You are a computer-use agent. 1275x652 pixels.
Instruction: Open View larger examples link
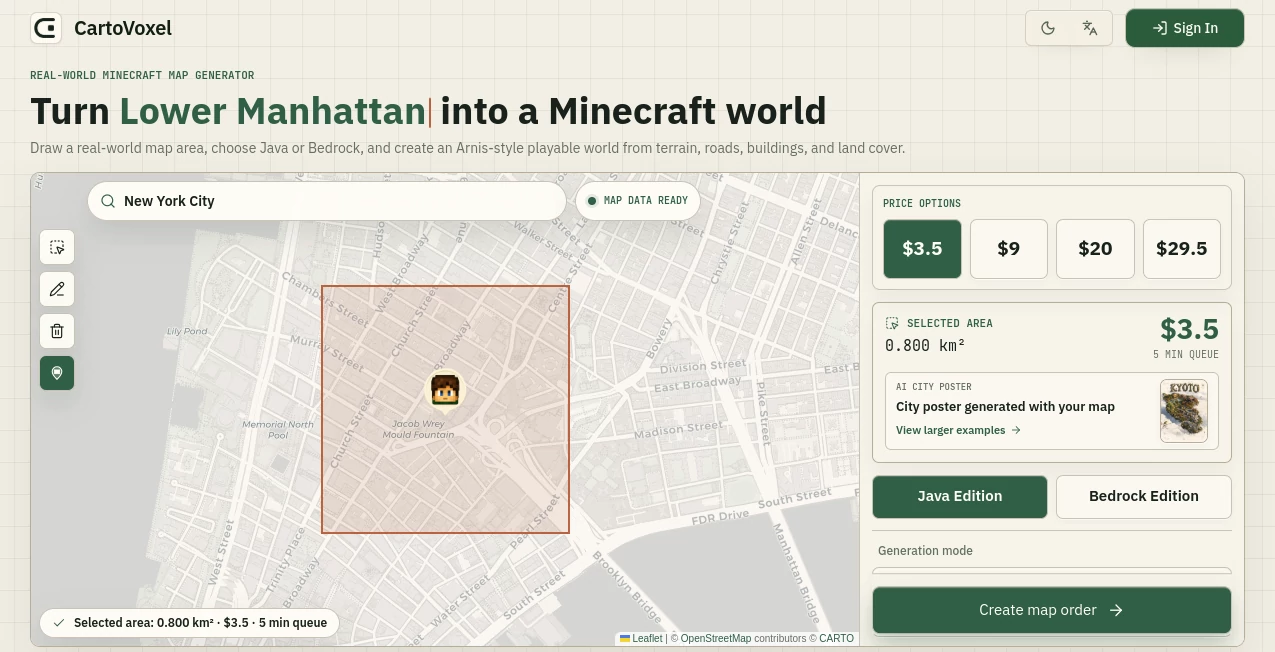click(x=958, y=430)
